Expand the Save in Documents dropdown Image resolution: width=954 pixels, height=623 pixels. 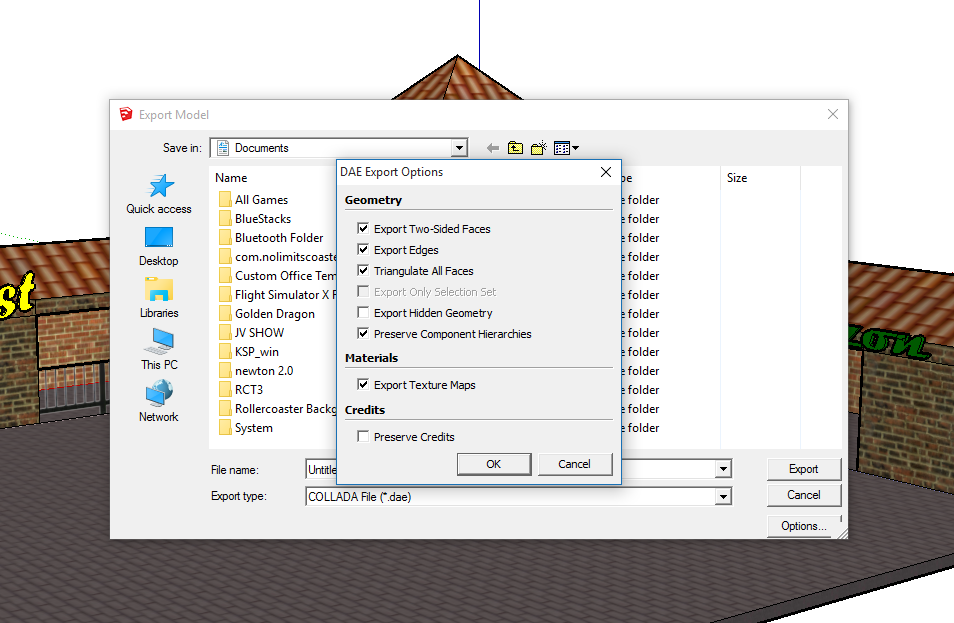pos(459,148)
